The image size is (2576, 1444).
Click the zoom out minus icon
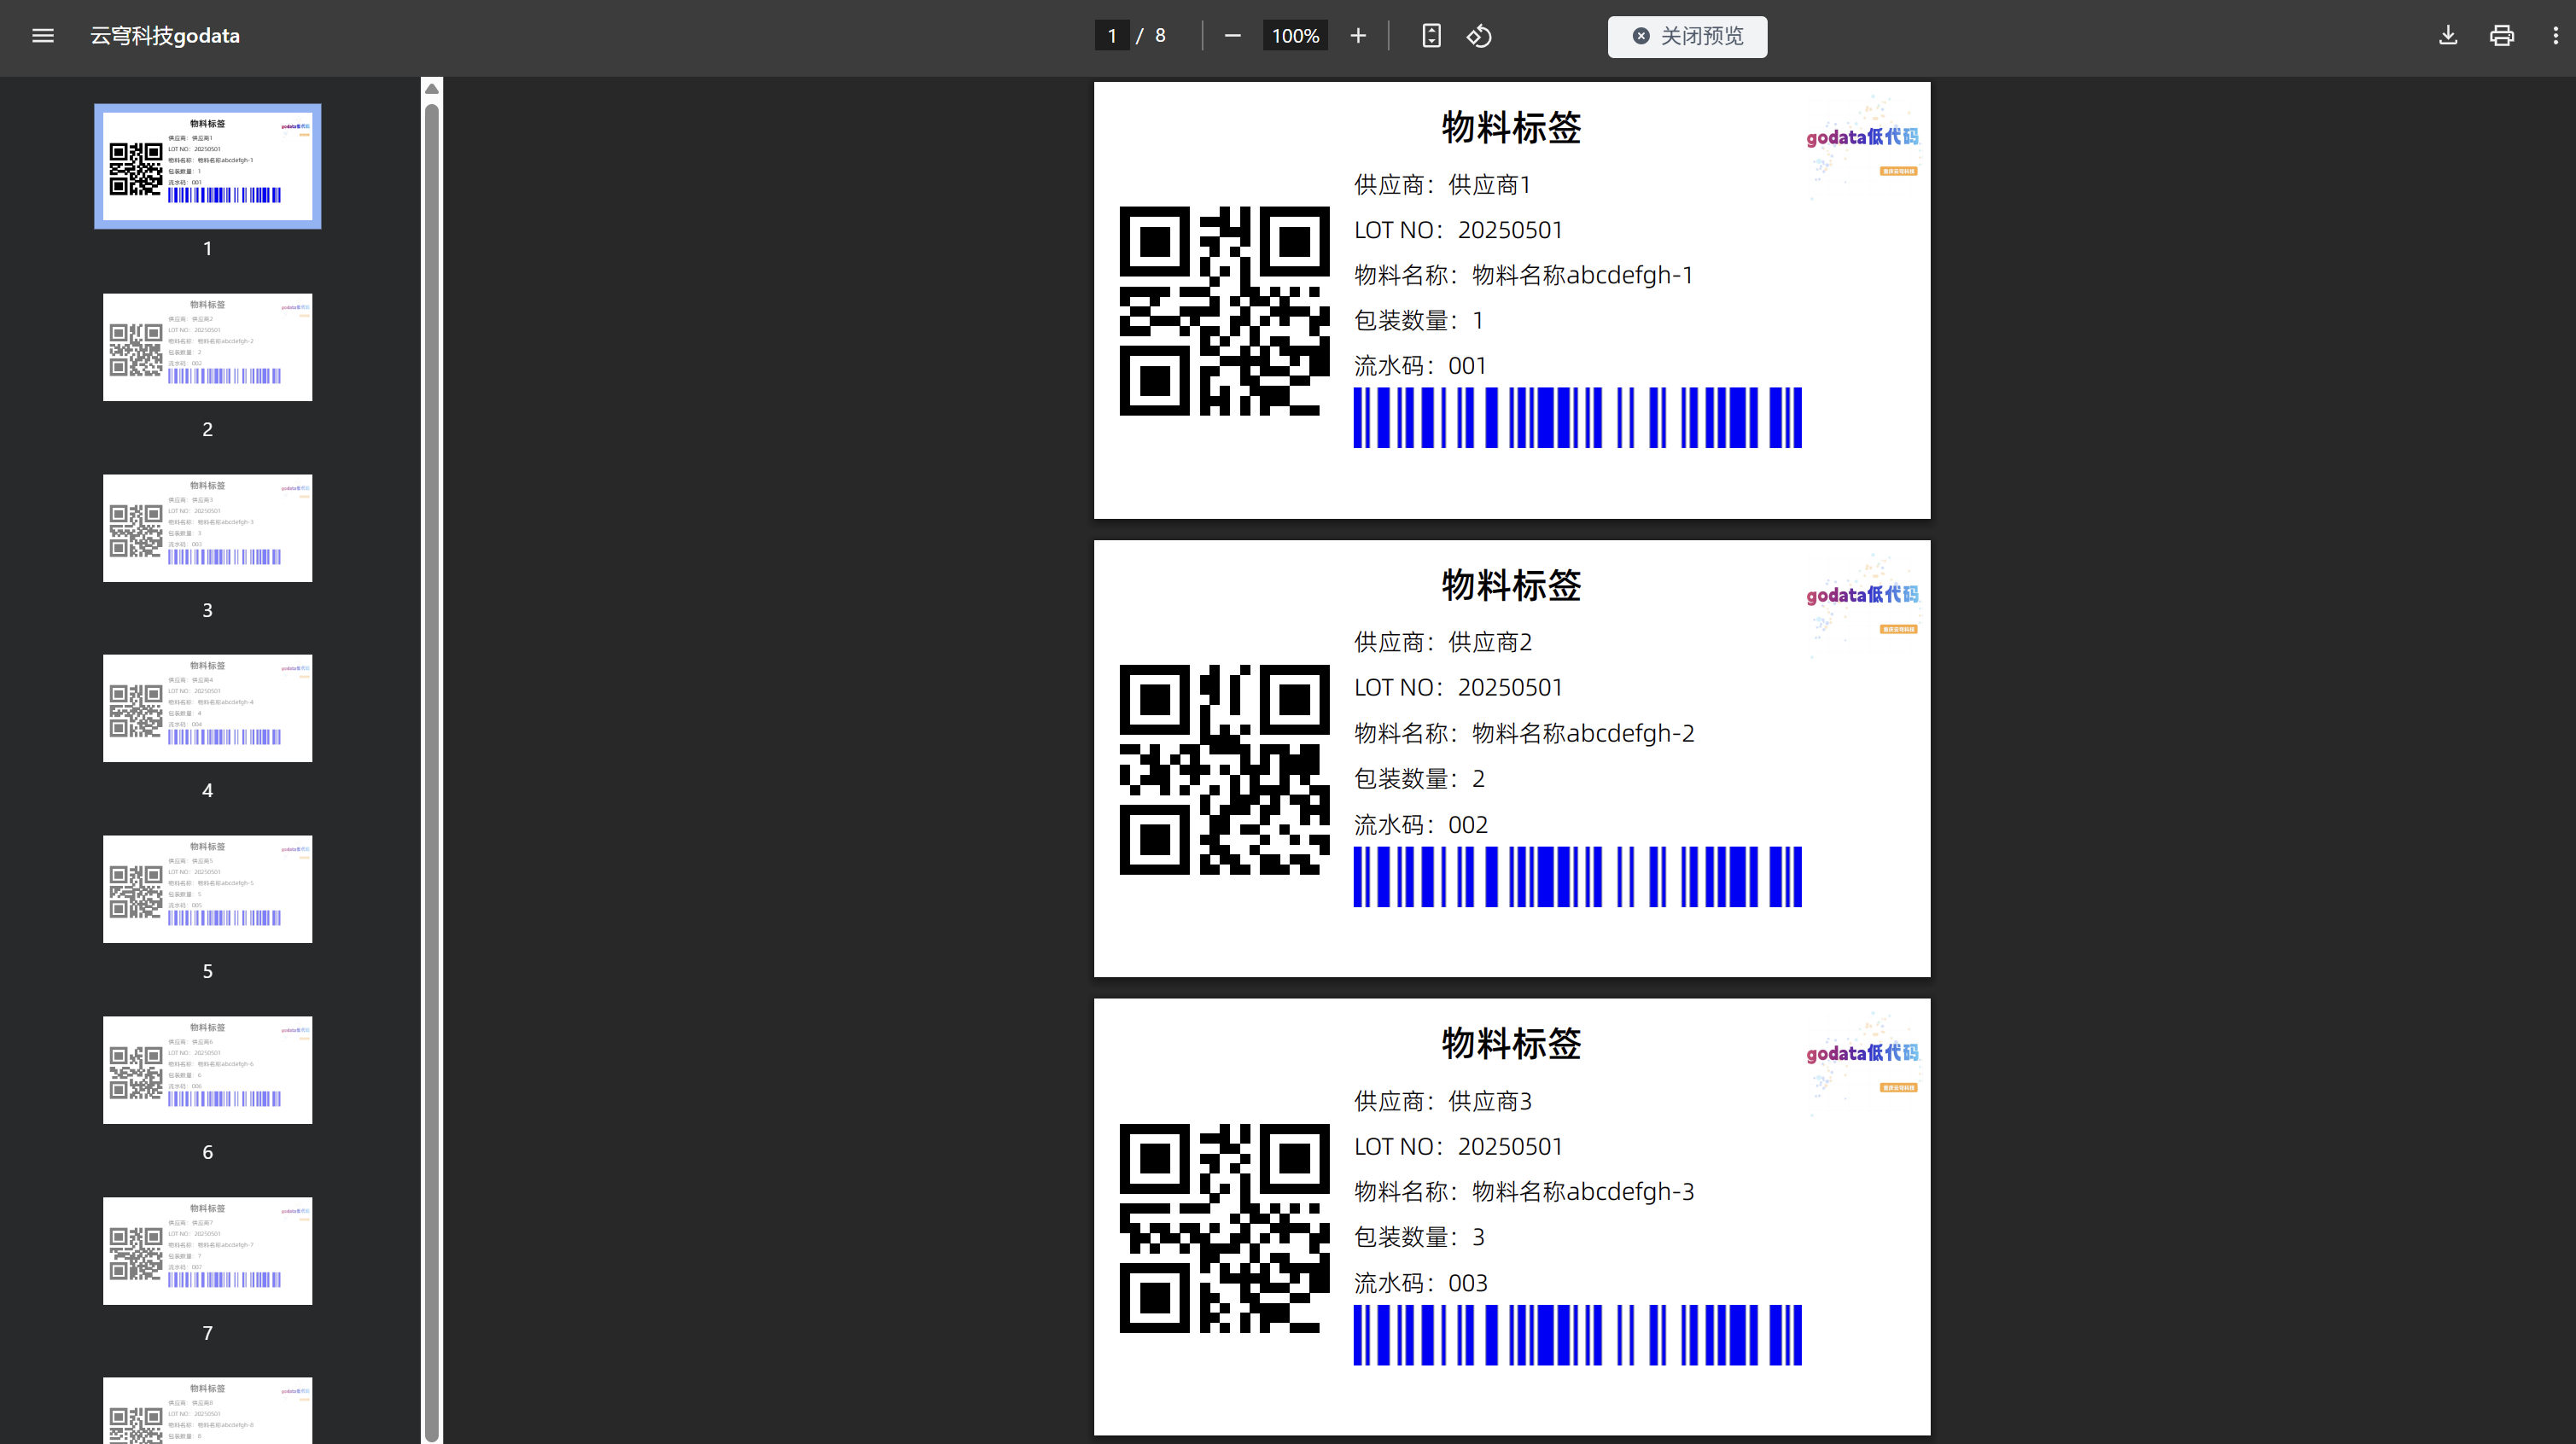(1232, 36)
